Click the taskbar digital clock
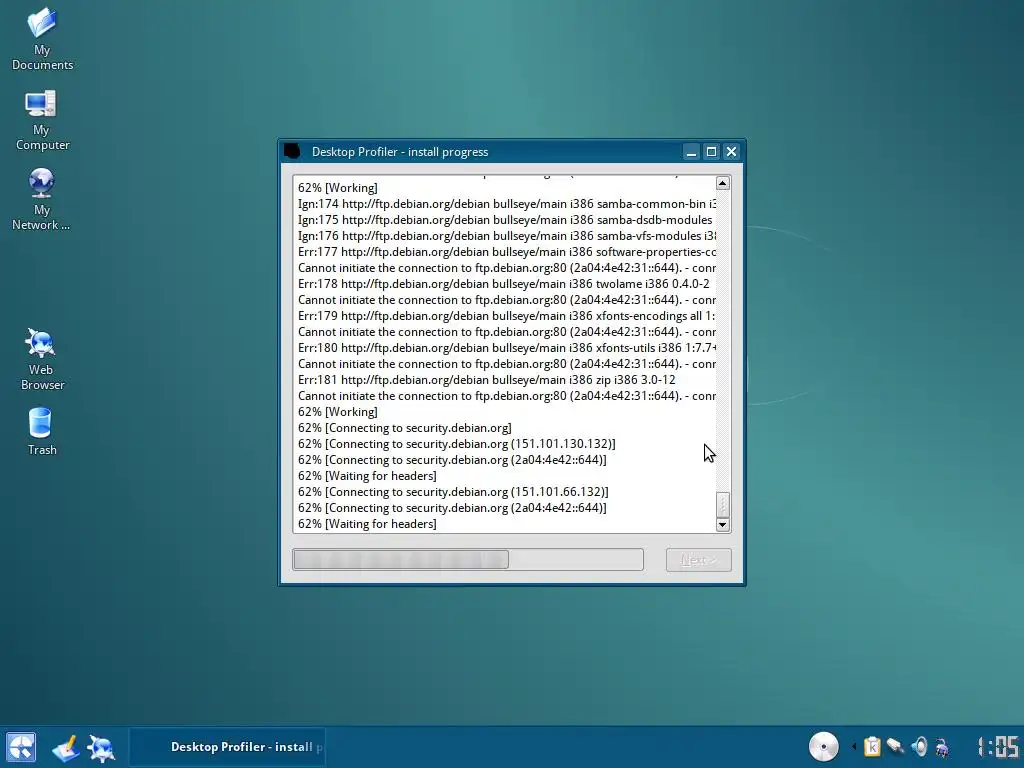Viewport: 1024px width, 768px height. [999, 746]
